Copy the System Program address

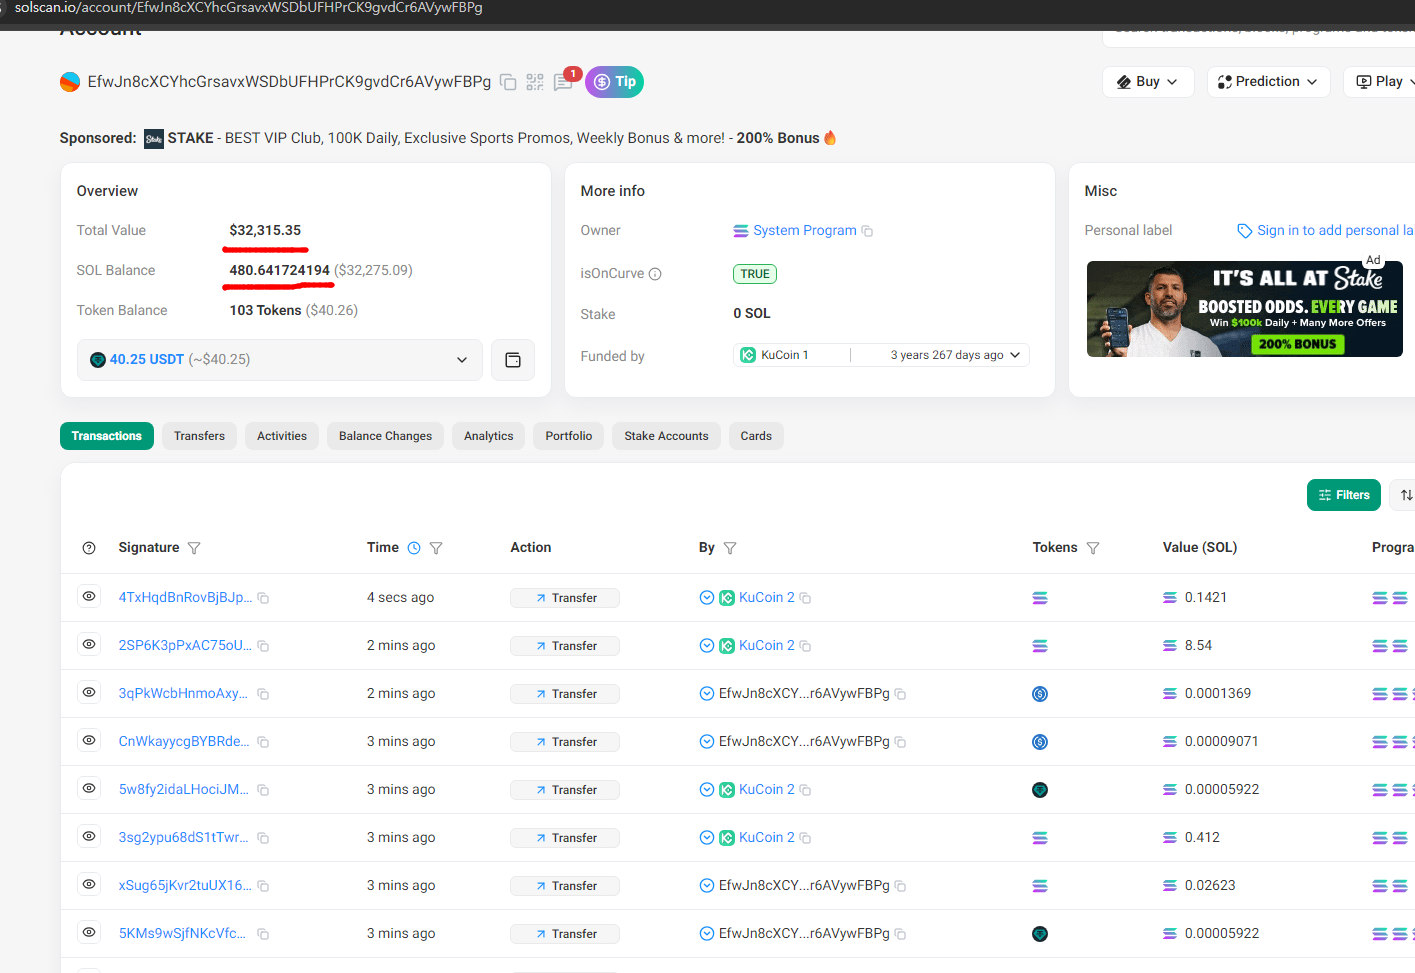pos(867,231)
